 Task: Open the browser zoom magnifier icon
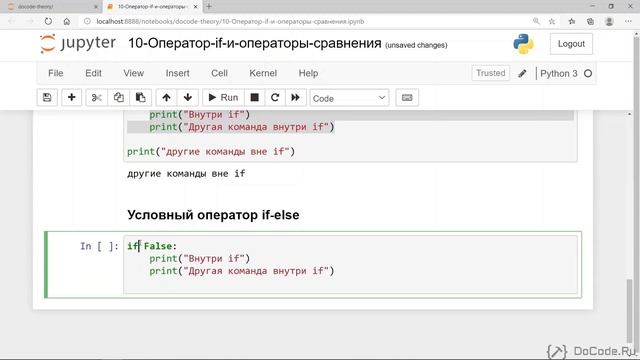(x=536, y=21)
